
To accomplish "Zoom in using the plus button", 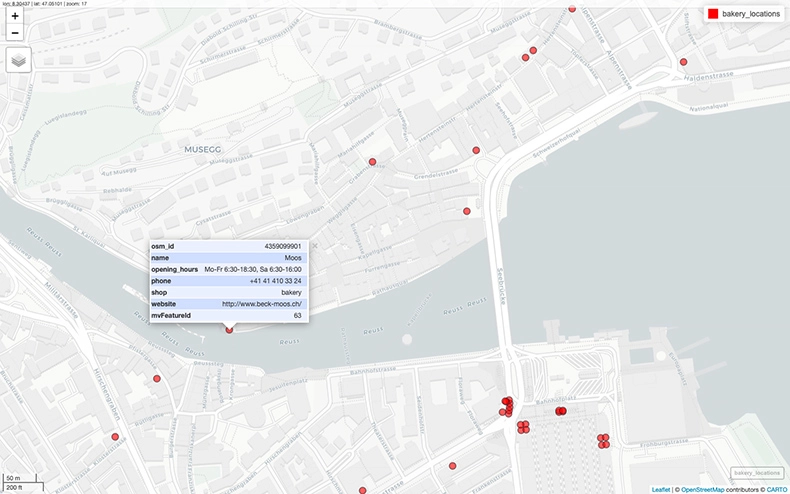I will click(15, 17).
